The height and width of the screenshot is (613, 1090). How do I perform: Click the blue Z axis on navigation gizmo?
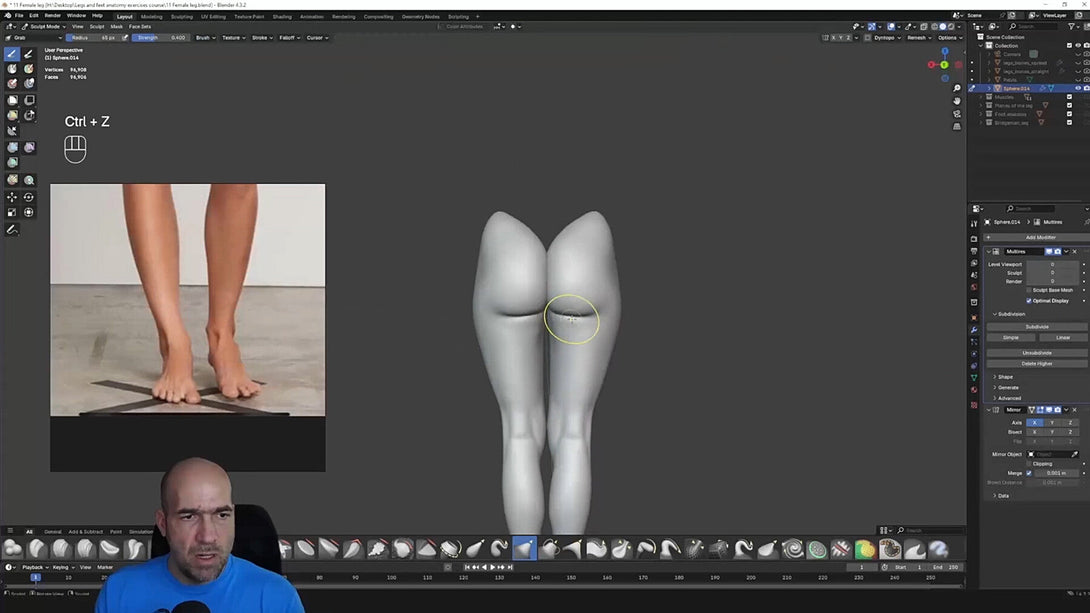(945, 51)
